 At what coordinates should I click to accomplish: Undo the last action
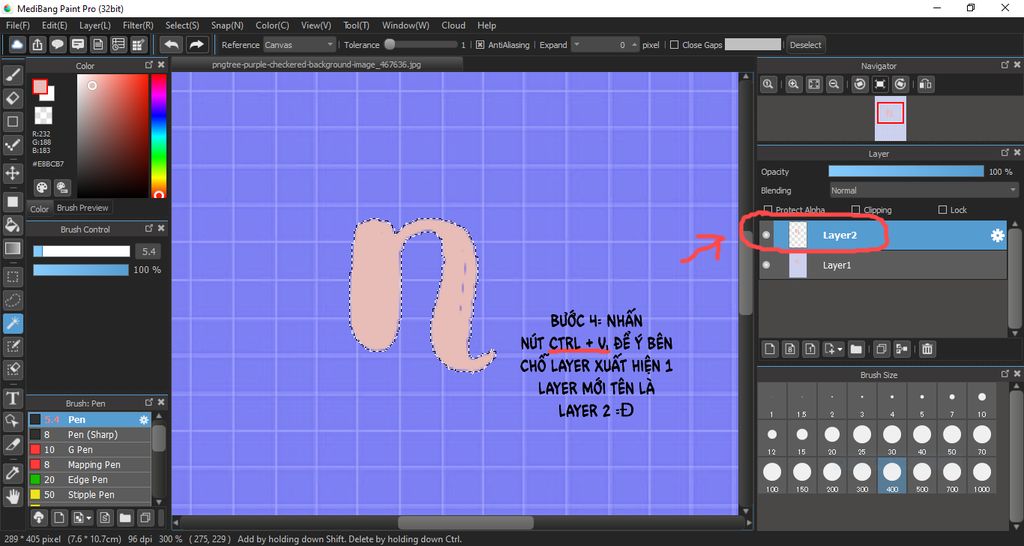[x=171, y=44]
